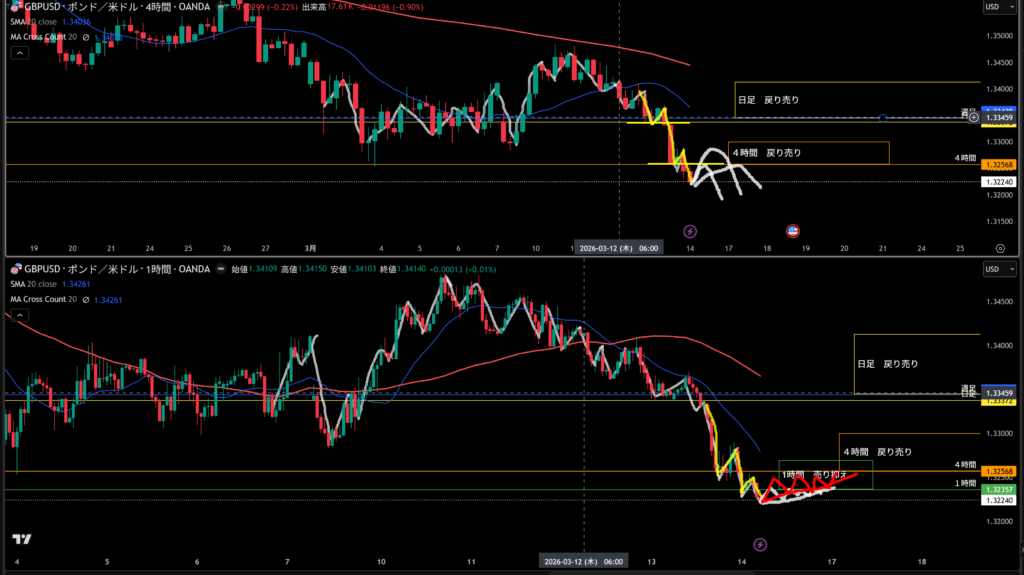Click the purple lightning event icon in top chart
1024x575 pixels.
coord(689,230)
